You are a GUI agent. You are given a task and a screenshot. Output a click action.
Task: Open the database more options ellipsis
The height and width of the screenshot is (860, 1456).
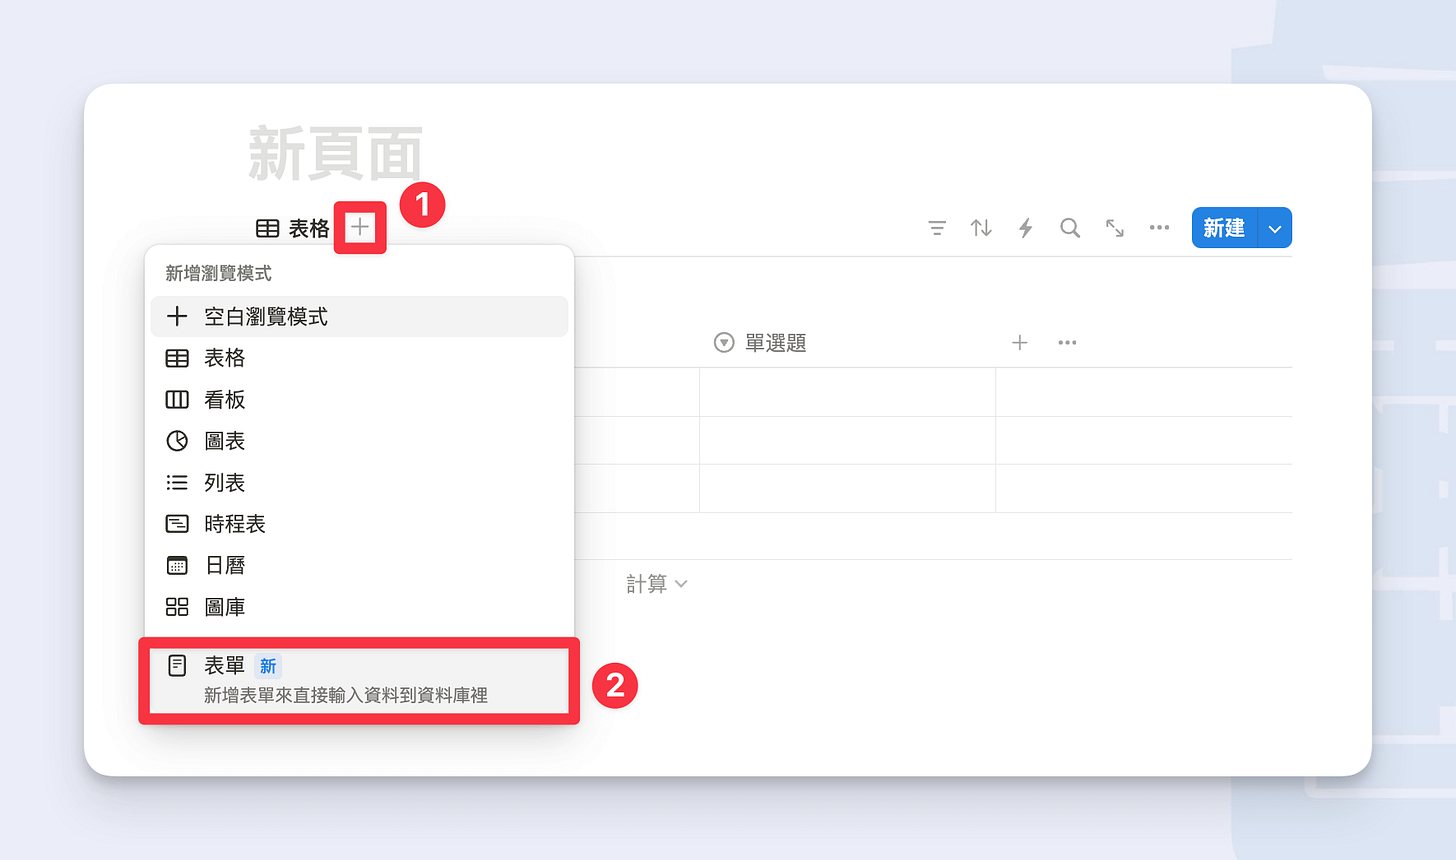point(1159,228)
